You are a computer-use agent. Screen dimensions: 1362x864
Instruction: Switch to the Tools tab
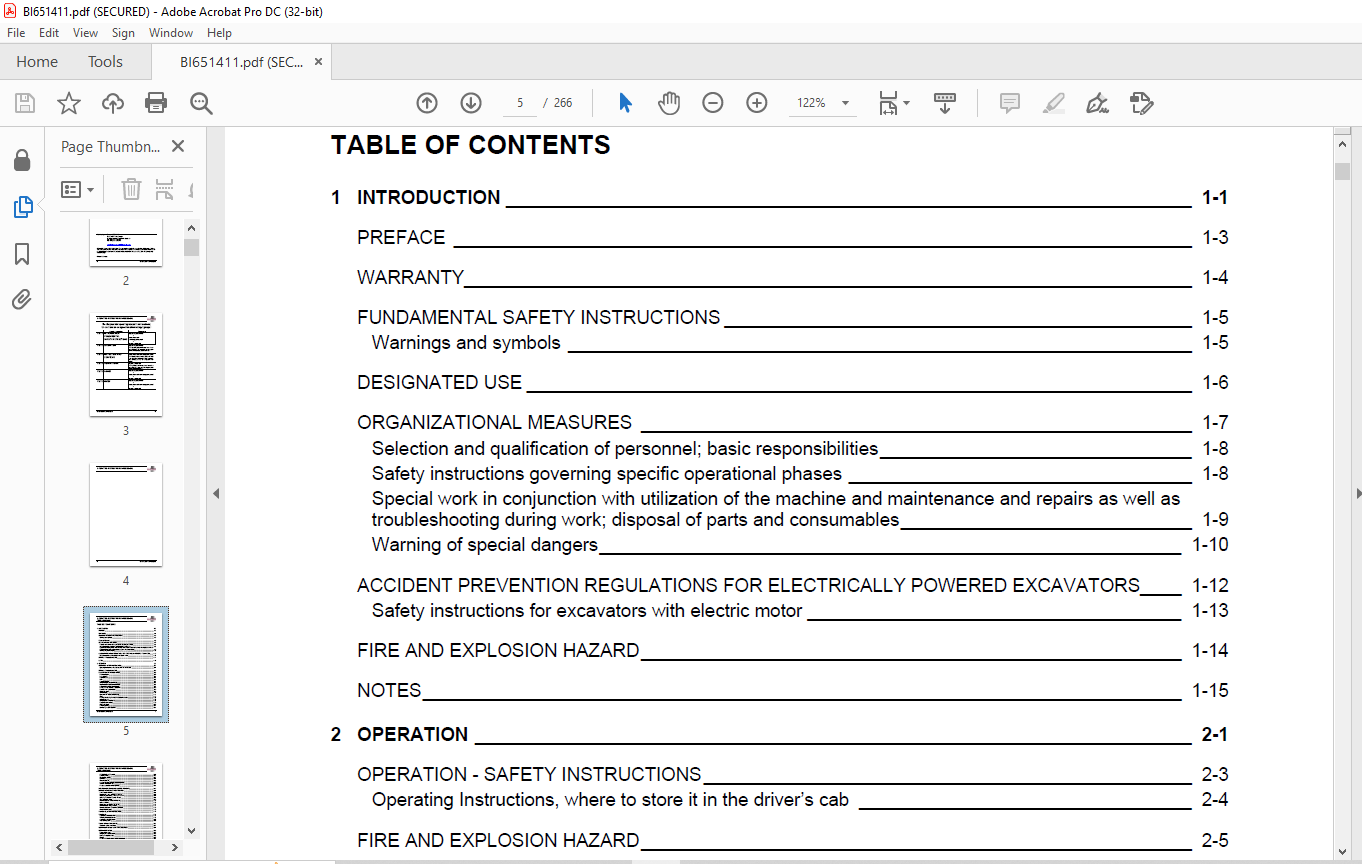[105, 62]
